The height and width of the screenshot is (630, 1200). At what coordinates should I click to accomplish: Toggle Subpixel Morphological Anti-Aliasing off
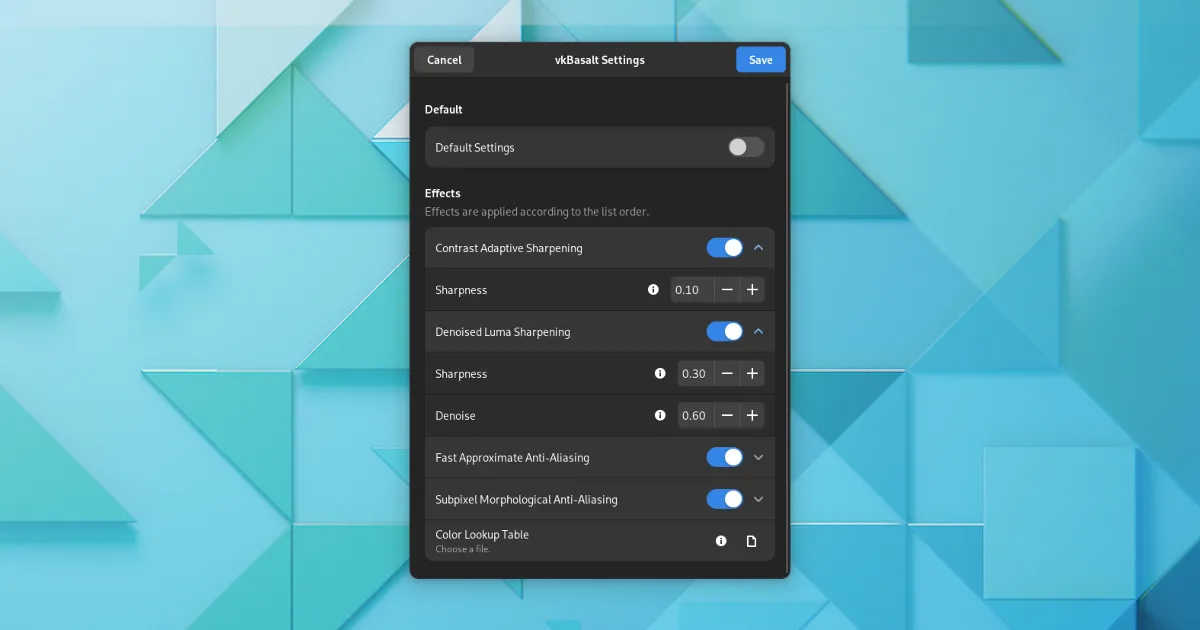tap(725, 500)
